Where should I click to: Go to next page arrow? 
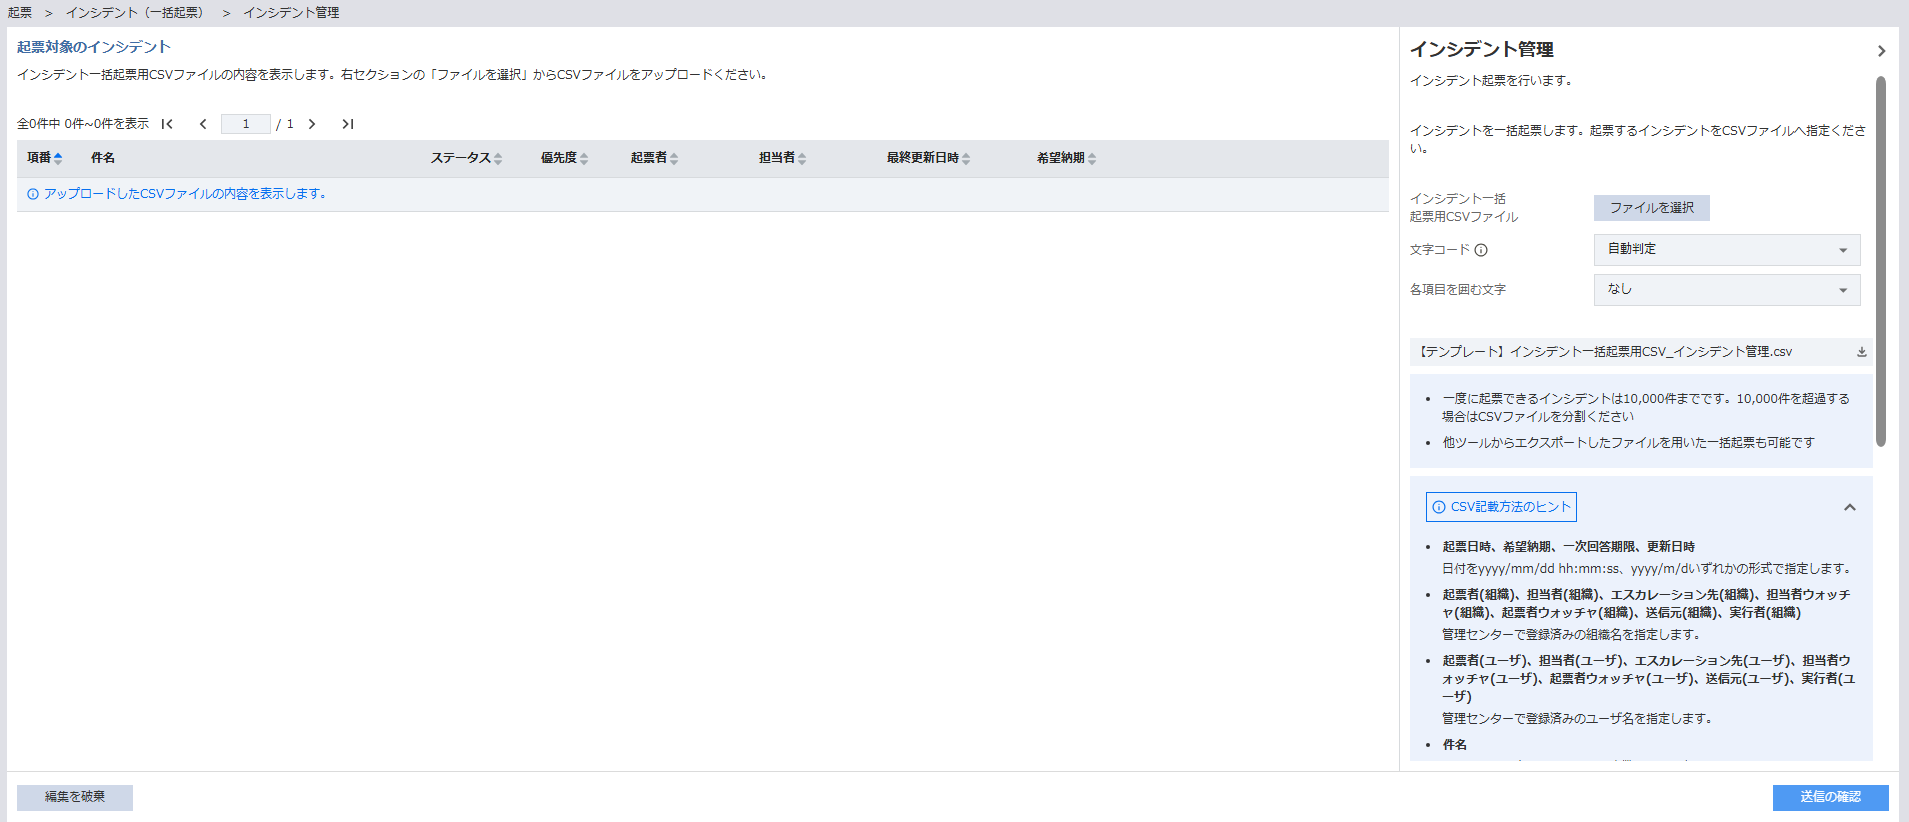tap(312, 124)
